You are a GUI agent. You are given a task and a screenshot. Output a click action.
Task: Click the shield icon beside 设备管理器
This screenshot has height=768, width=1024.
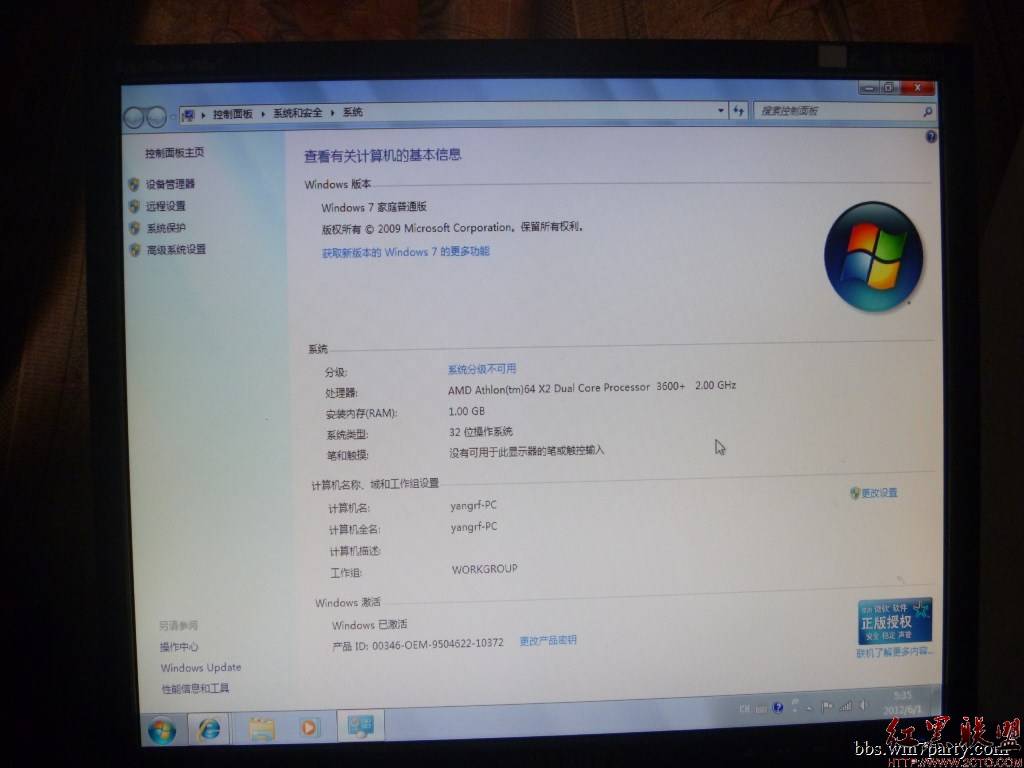[134, 185]
